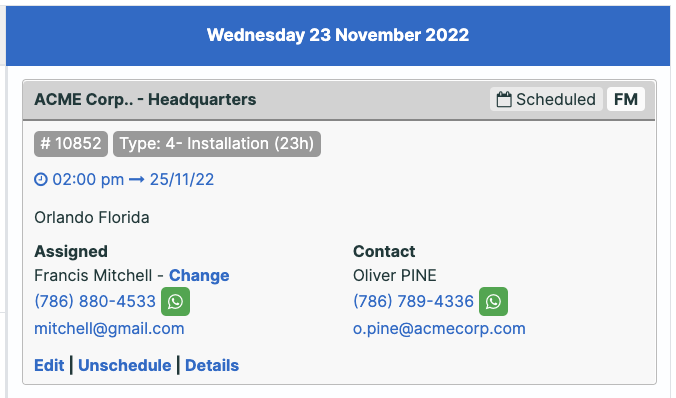Click the Wednesday 23 November 2022 header
Image resolution: width=676 pixels, height=398 pixels.
pos(338,35)
